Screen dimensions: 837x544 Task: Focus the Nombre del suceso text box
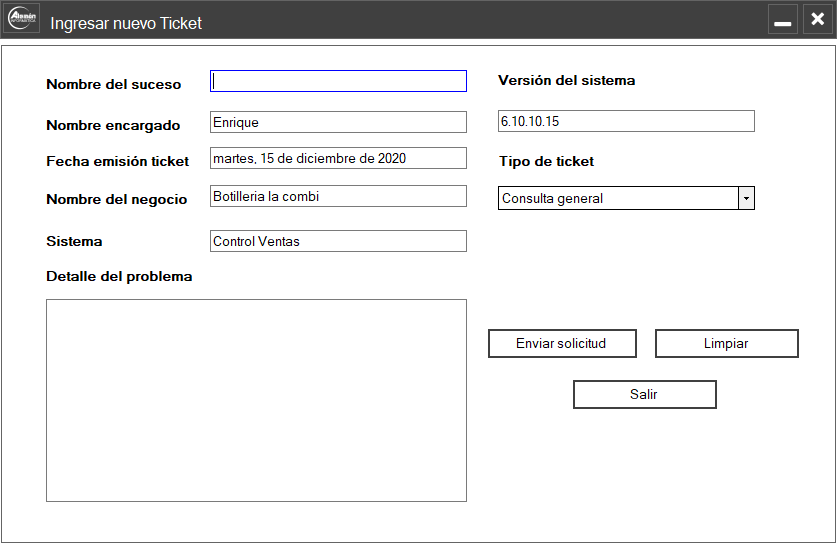(x=338, y=81)
